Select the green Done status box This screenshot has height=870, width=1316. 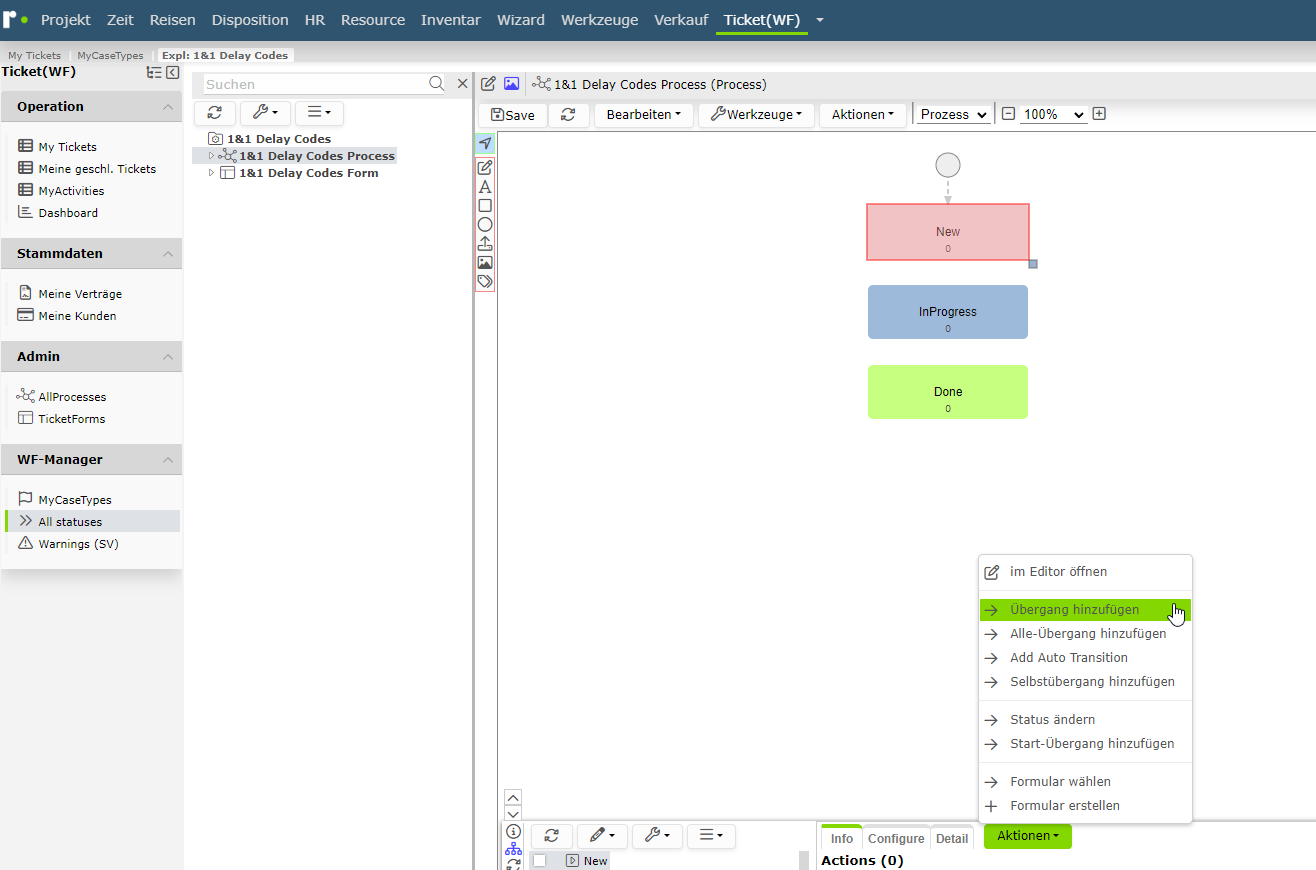tap(948, 392)
